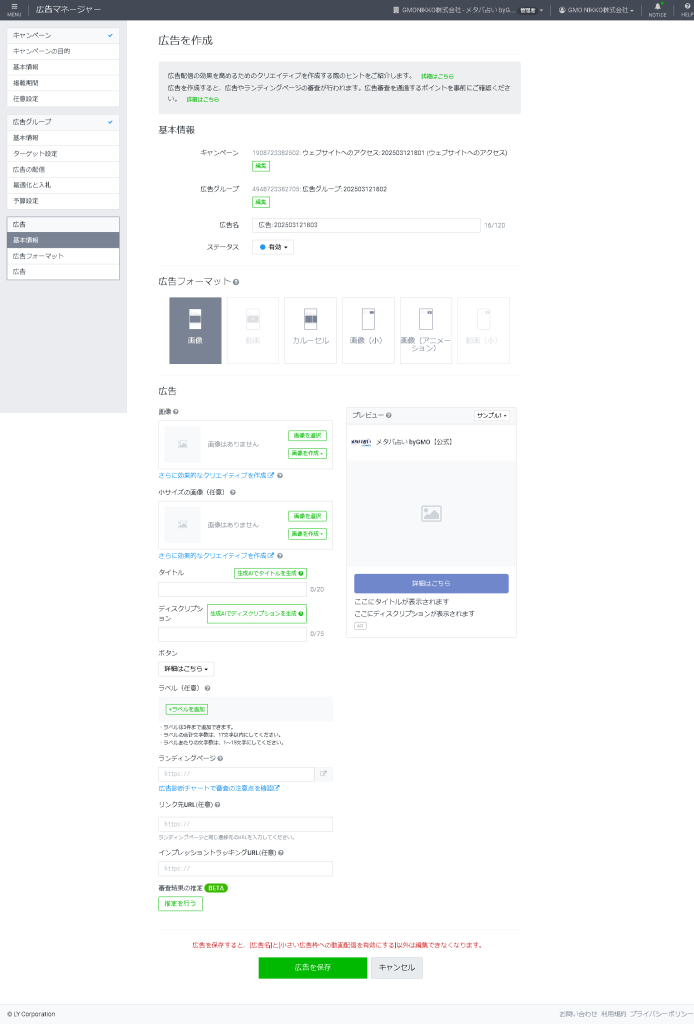694x1024 pixels.
Task: Go to ターゲット設定 in the sidebar
Action: (x=35, y=154)
